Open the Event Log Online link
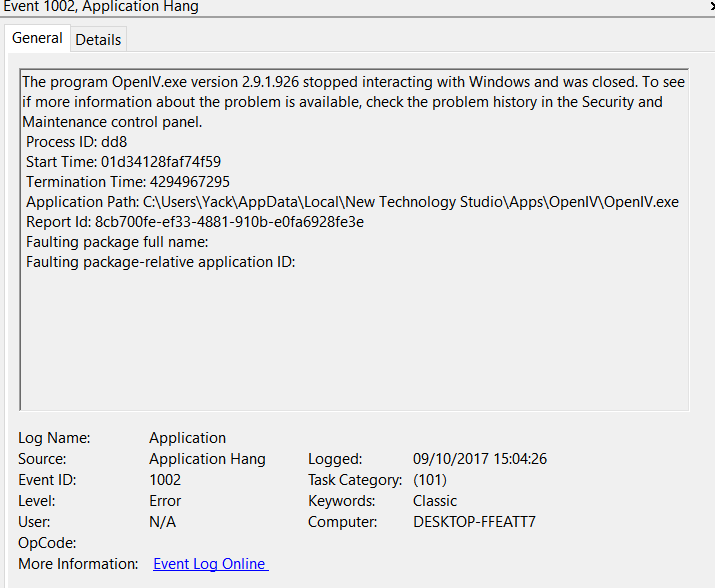The height and width of the screenshot is (588, 715). click(x=210, y=564)
